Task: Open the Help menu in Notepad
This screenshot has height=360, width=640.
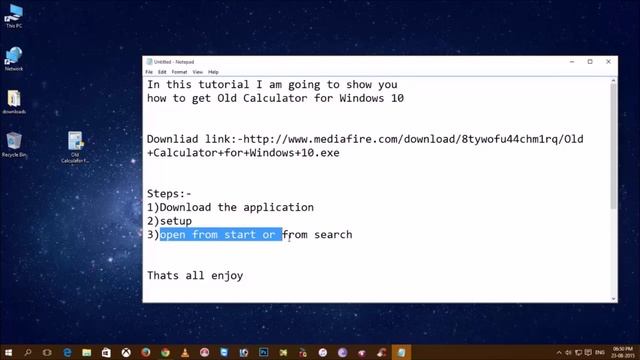Action: (x=213, y=72)
